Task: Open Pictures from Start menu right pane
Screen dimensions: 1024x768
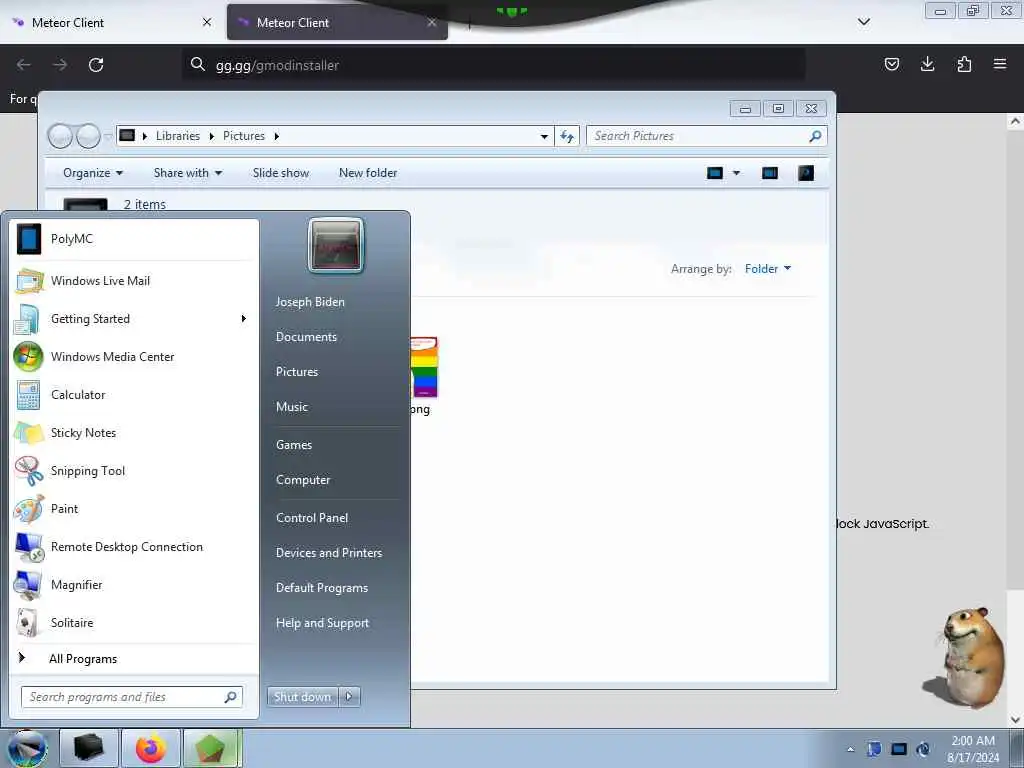Action: click(297, 372)
